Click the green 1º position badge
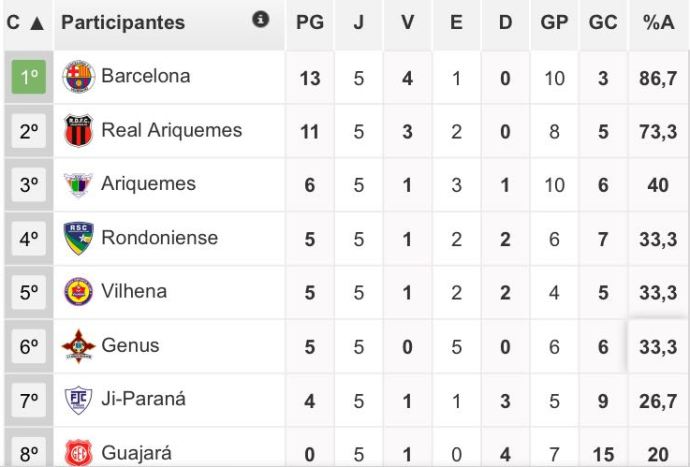Screen dimensions: 690x467 pyautogui.click(x=29, y=77)
